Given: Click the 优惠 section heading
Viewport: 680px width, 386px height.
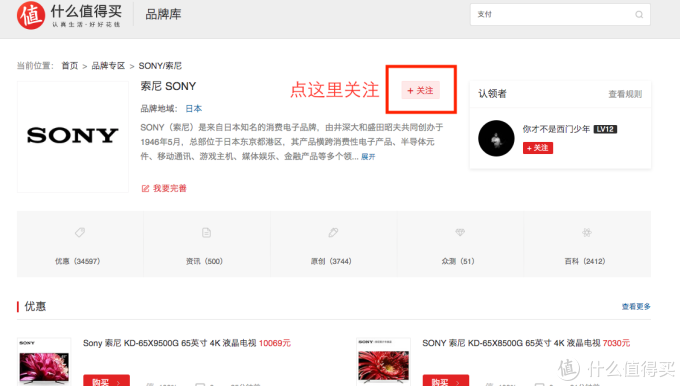Looking at the screenshot, I should [35, 306].
